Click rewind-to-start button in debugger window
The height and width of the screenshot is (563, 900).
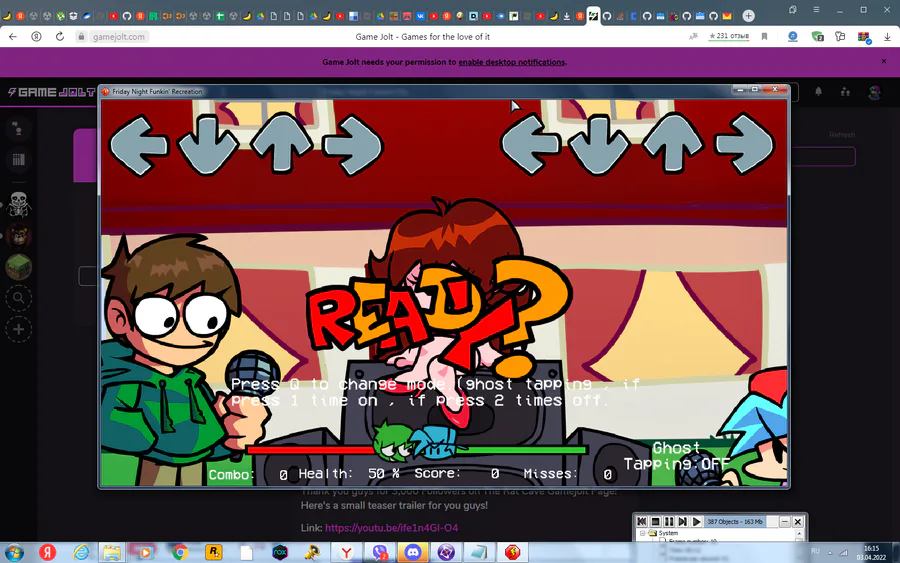point(642,522)
